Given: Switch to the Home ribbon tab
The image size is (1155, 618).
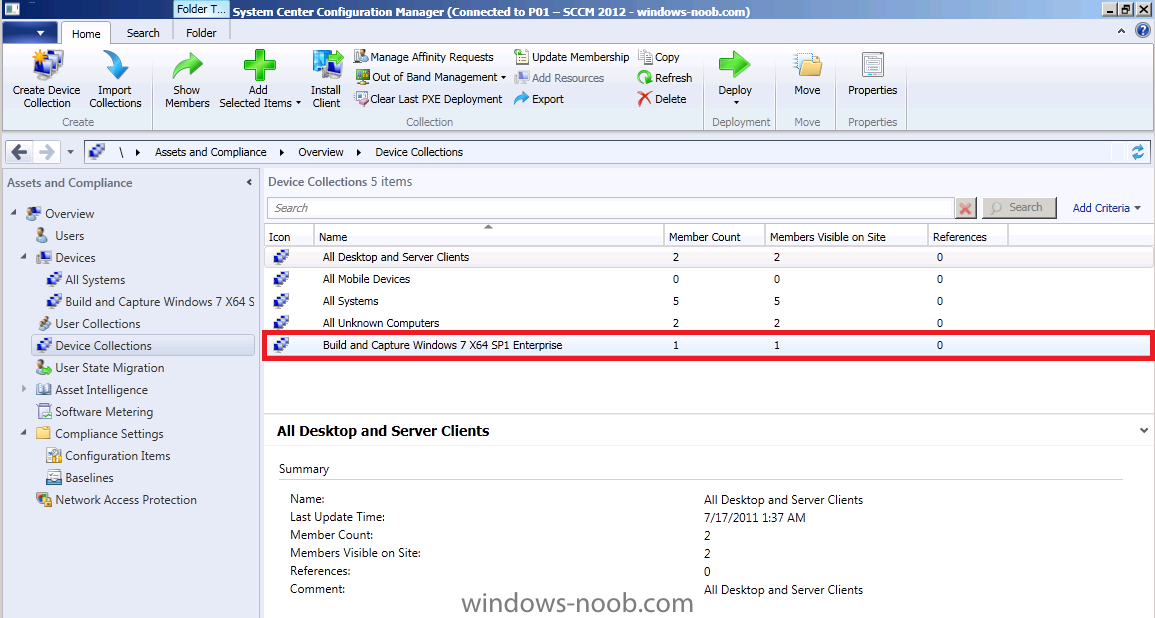Looking at the screenshot, I should (86, 34).
